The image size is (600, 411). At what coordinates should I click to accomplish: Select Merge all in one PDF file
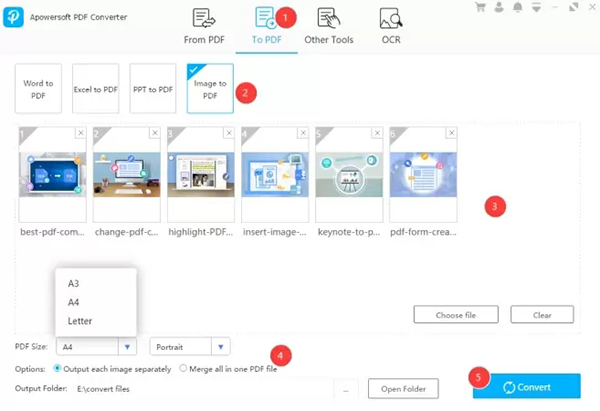click(x=183, y=368)
